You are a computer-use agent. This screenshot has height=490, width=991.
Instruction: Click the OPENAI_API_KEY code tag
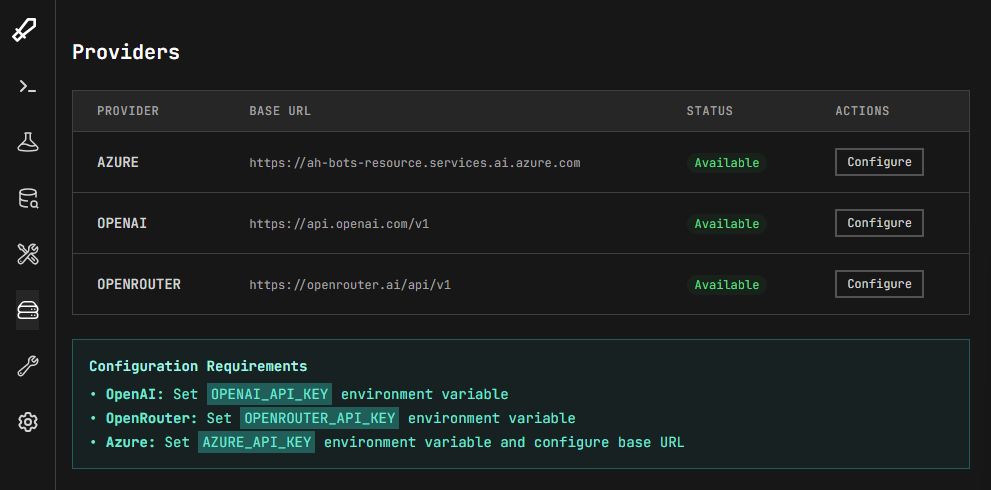pyautogui.click(x=269, y=394)
